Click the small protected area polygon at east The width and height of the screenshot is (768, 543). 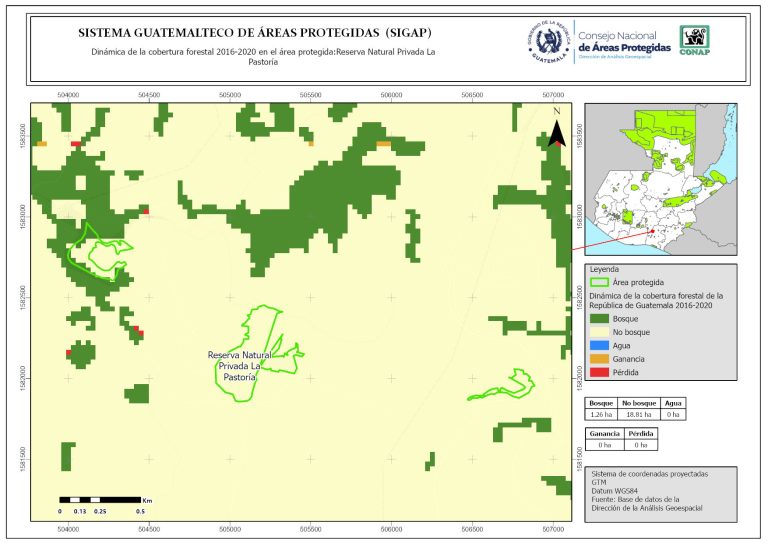pyautogui.click(x=503, y=386)
